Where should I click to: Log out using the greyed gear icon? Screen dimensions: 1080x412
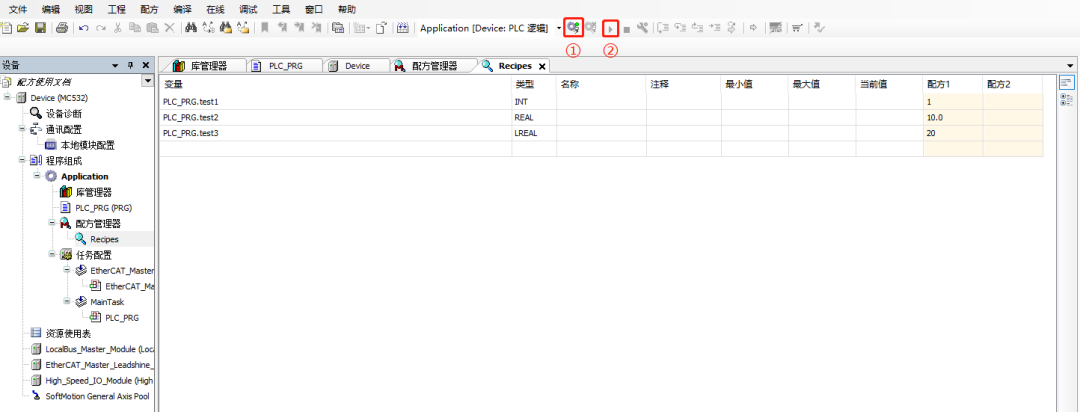click(x=590, y=28)
